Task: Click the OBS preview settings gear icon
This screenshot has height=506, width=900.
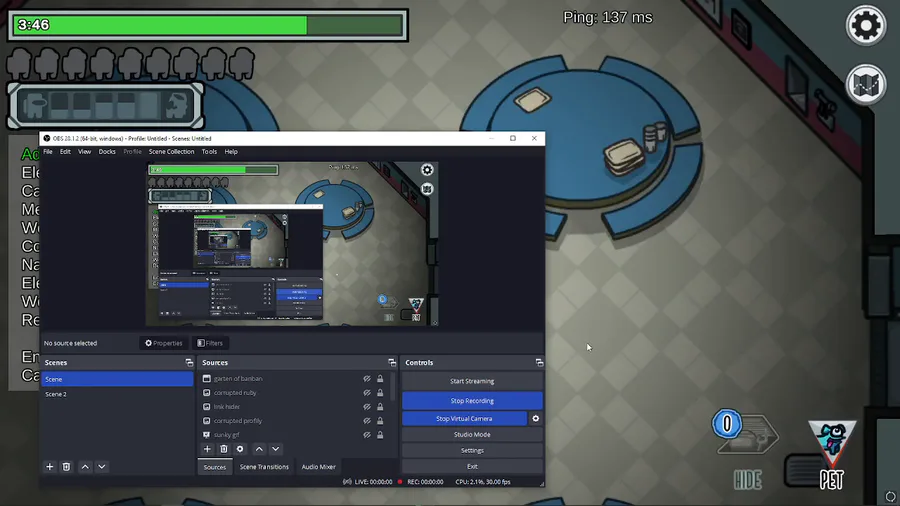Action: pos(427,170)
